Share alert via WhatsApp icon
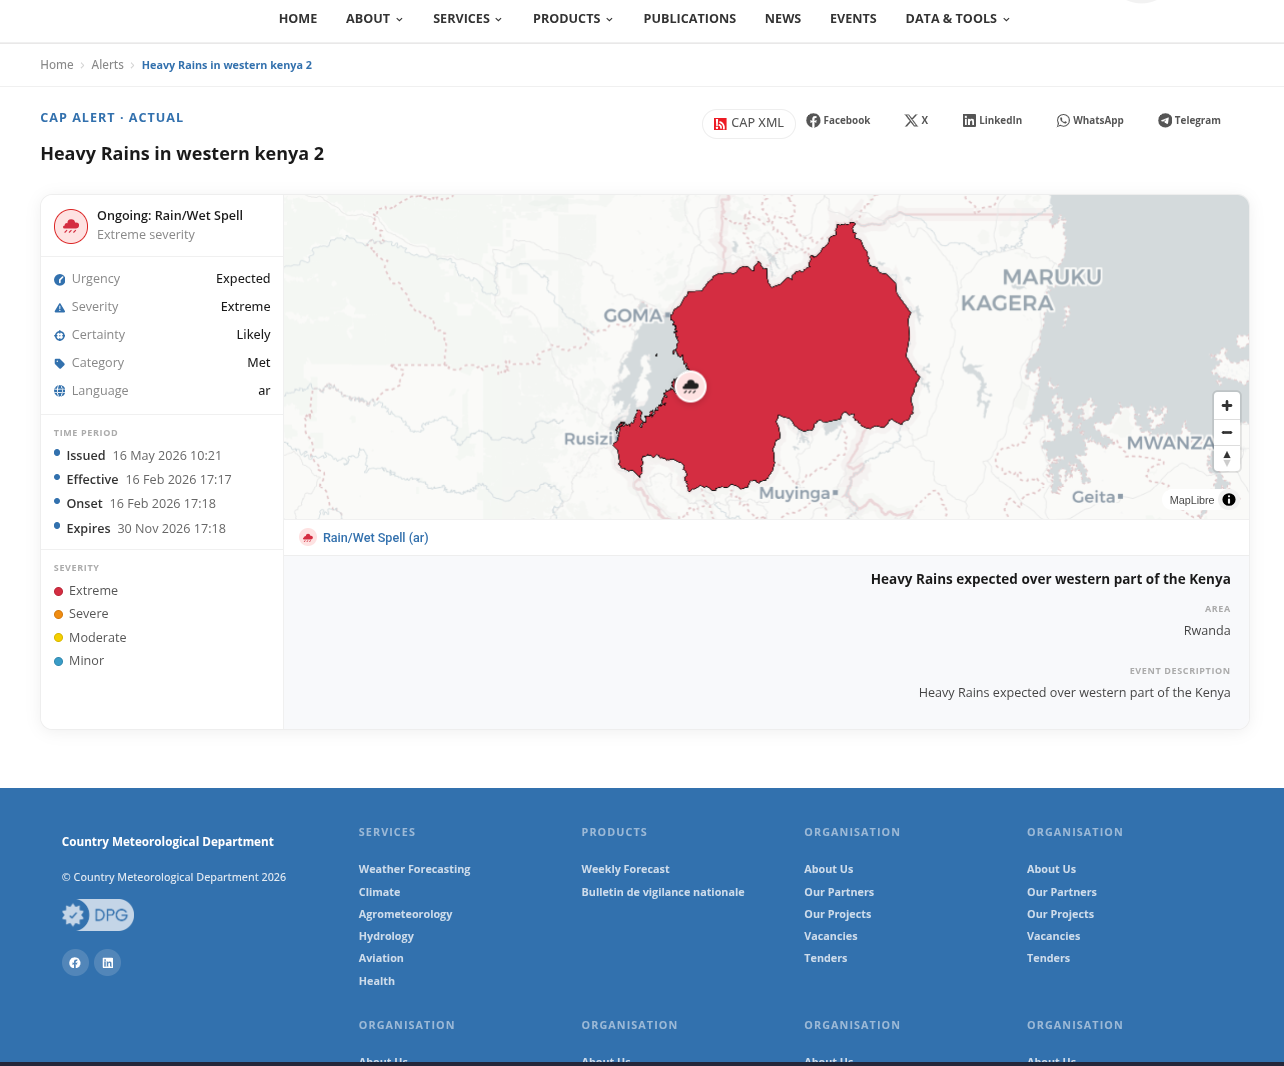The width and height of the screenshot is (1284, 1066). click(1063, 120)
